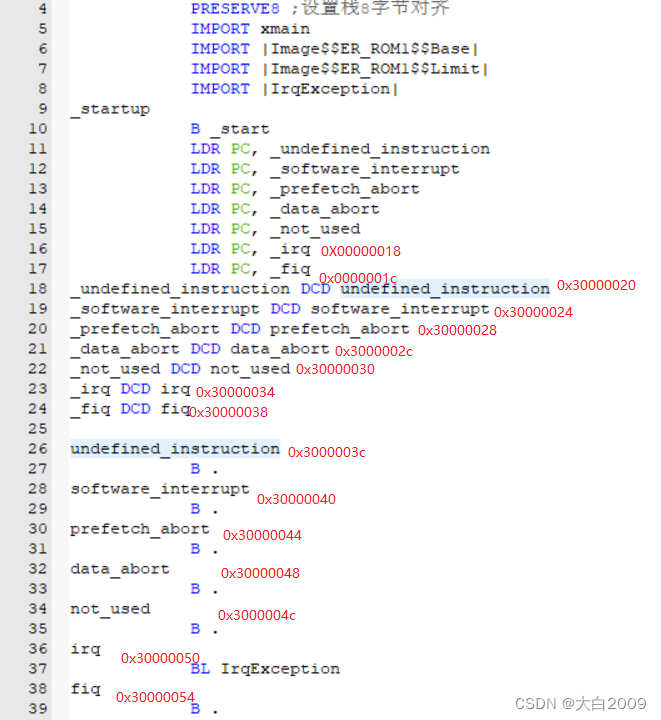This screenshot has height=720, width=661.
Task: Click line number 9 in the gutter
Action: (42, 109)
